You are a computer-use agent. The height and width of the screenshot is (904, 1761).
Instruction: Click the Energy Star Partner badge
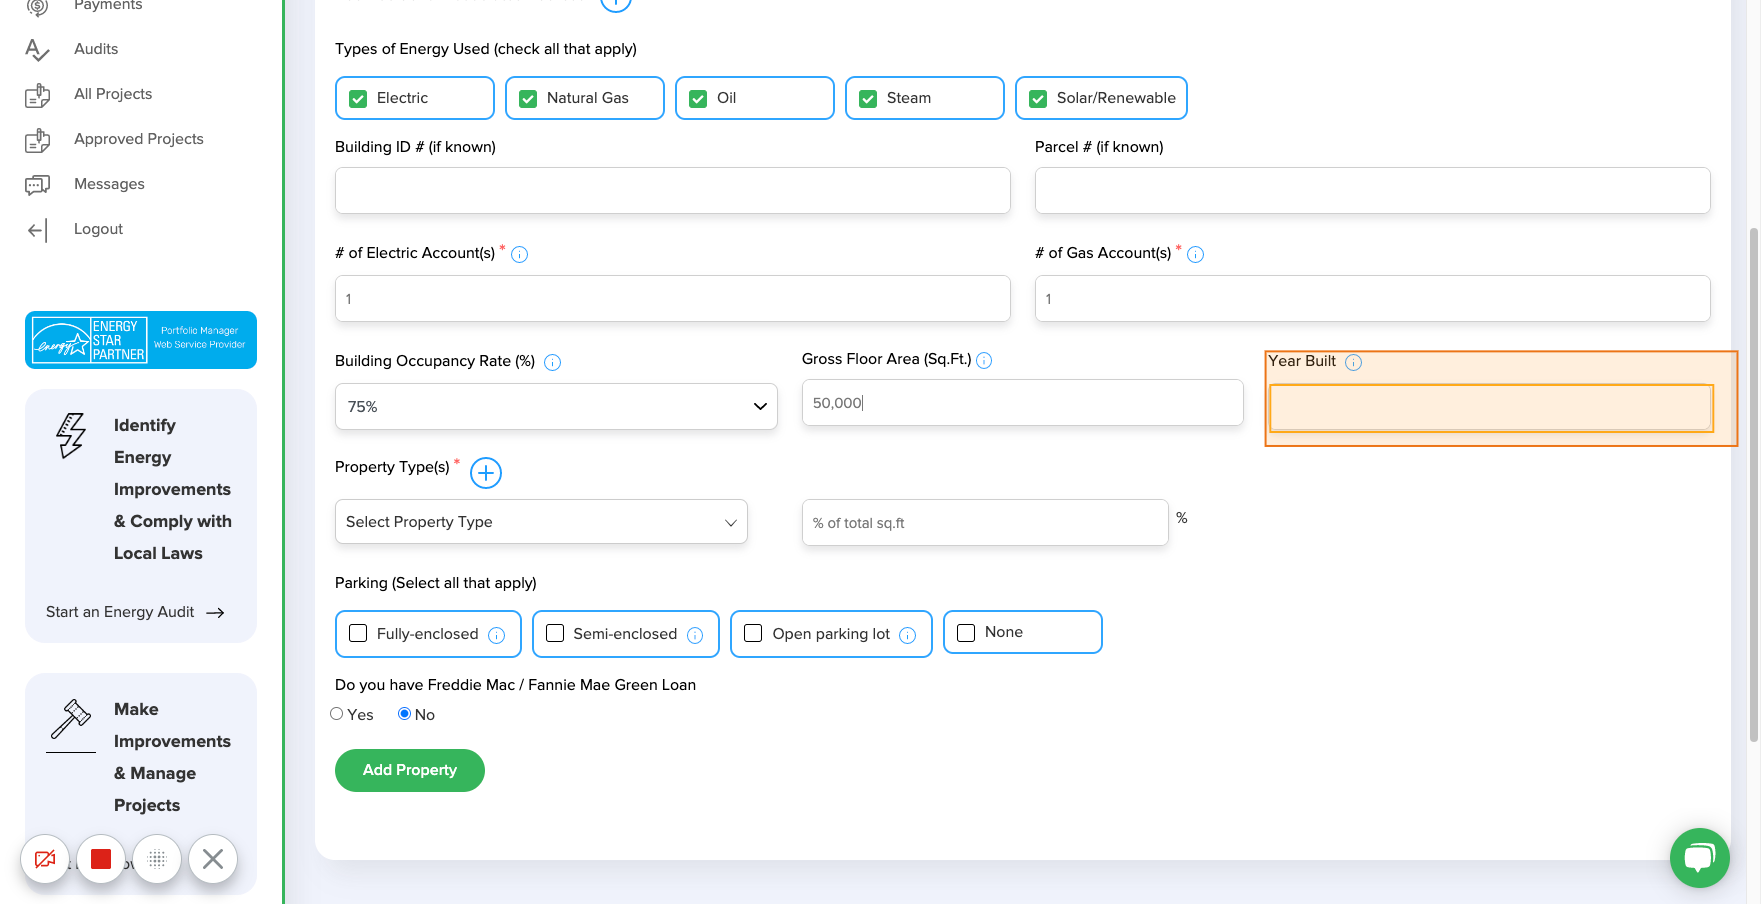pos(141,340)
